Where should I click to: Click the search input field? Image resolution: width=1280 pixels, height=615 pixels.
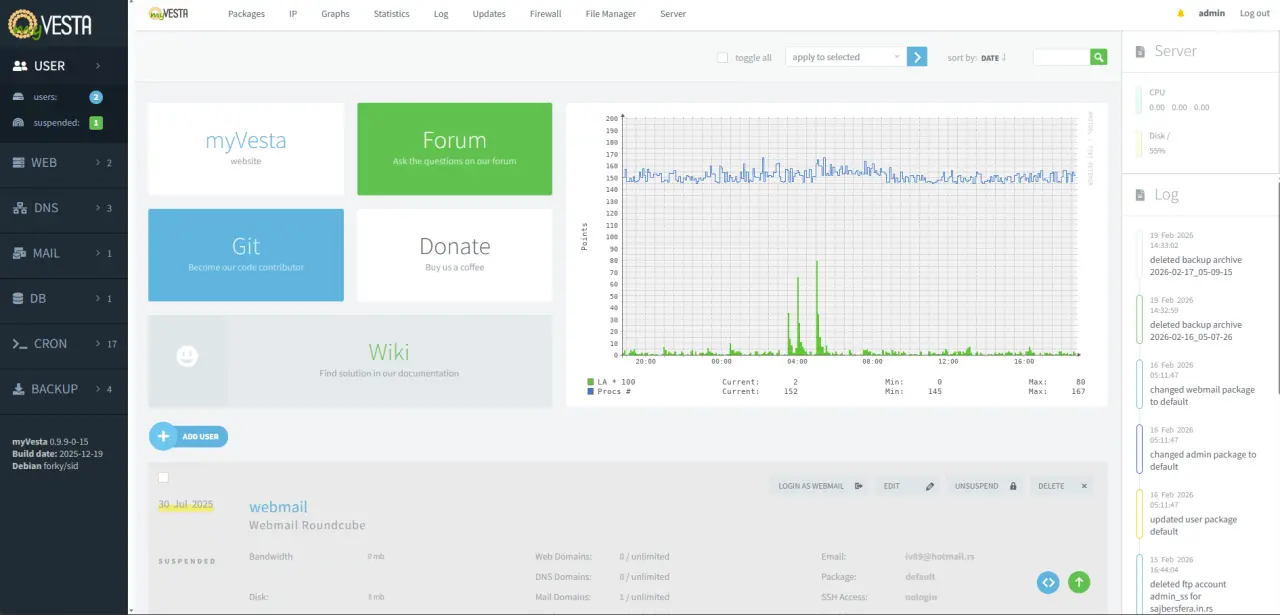click(x=1061, y=57)
